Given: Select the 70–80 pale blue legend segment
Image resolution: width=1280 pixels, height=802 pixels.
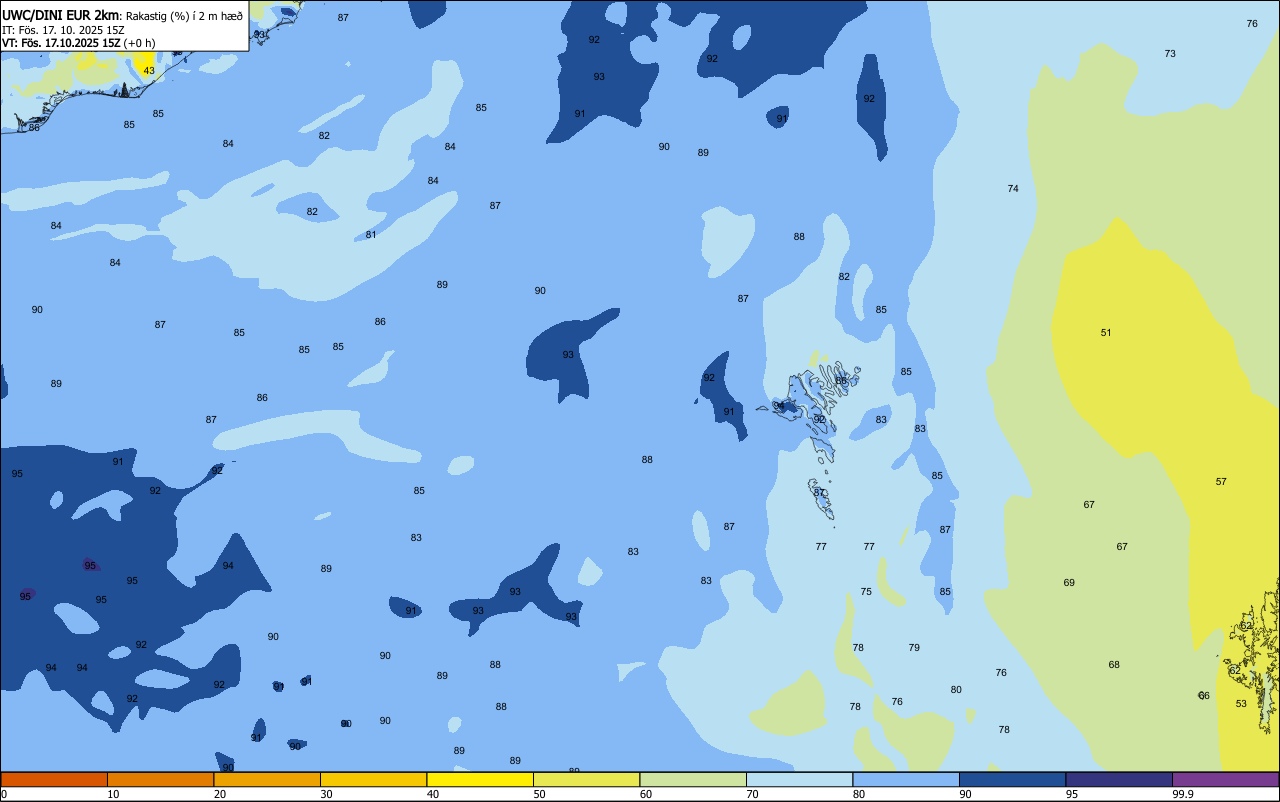Looking at the screenshot, I should (x=799, y=779).
